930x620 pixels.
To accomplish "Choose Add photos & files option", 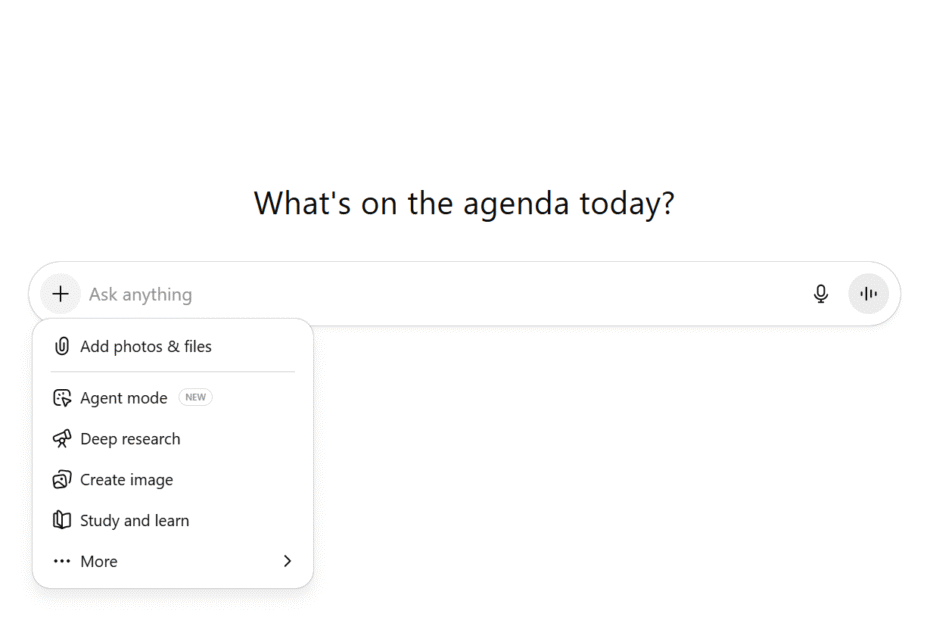I will (x=146, y=346).
